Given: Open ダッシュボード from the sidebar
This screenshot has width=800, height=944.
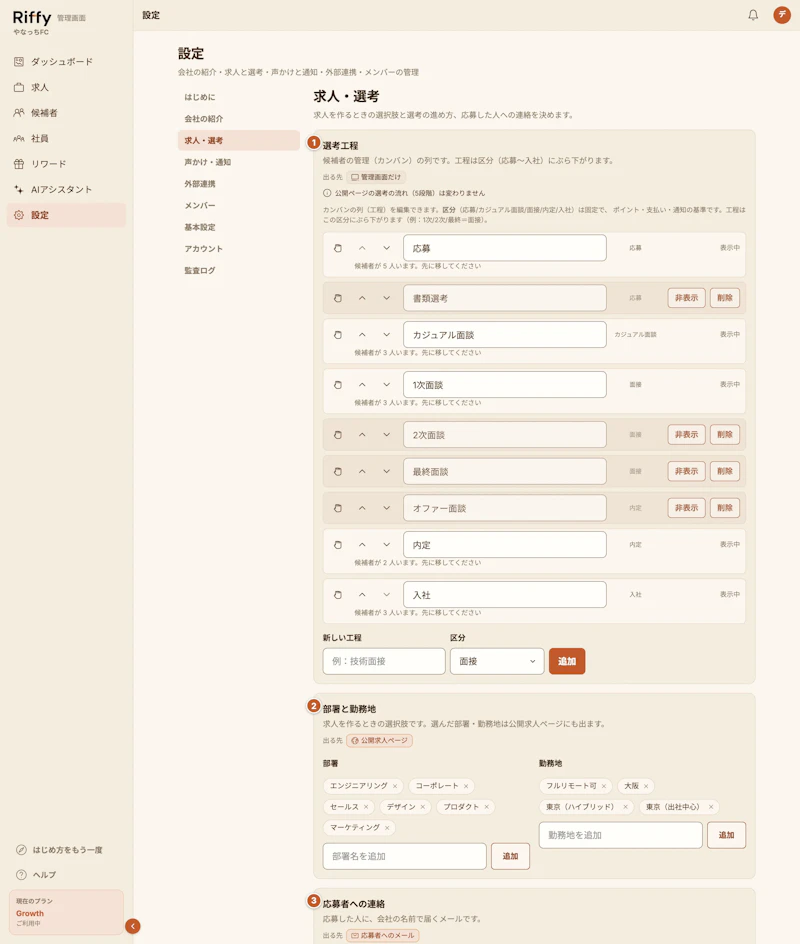Looking at the screenshot, I should pyautogui.click(x=66, y=61).
